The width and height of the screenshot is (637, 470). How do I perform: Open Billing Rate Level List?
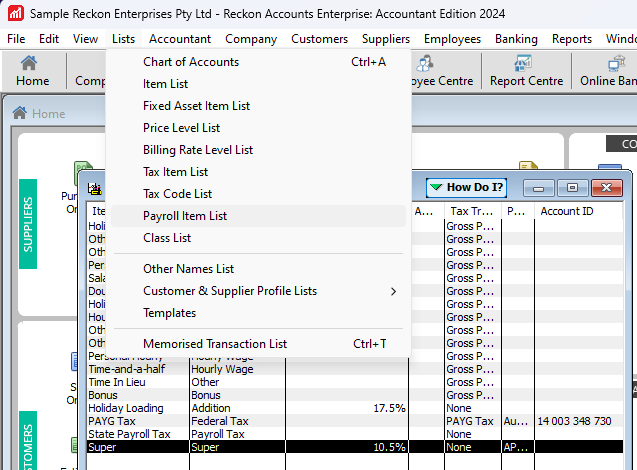click(x=258, y=149)
